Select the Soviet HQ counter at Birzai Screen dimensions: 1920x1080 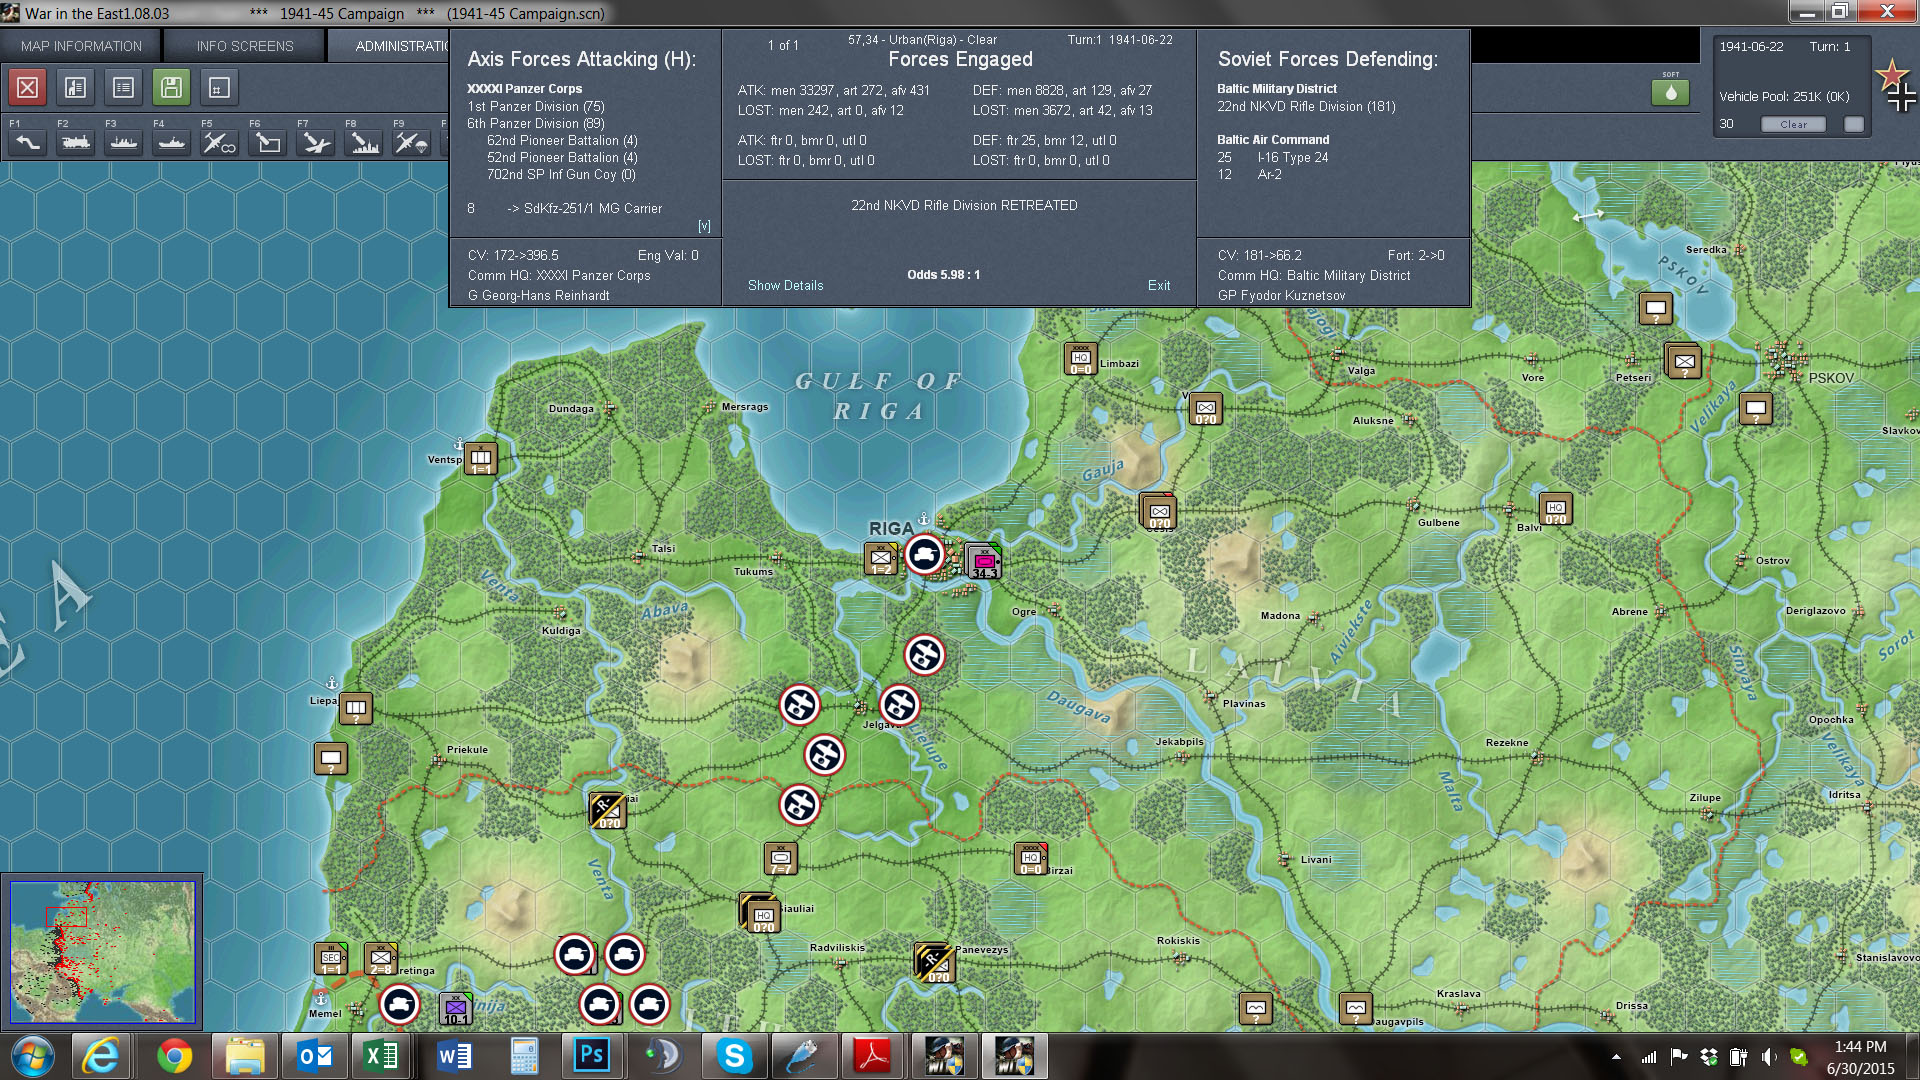click(x=1031, y=859)
